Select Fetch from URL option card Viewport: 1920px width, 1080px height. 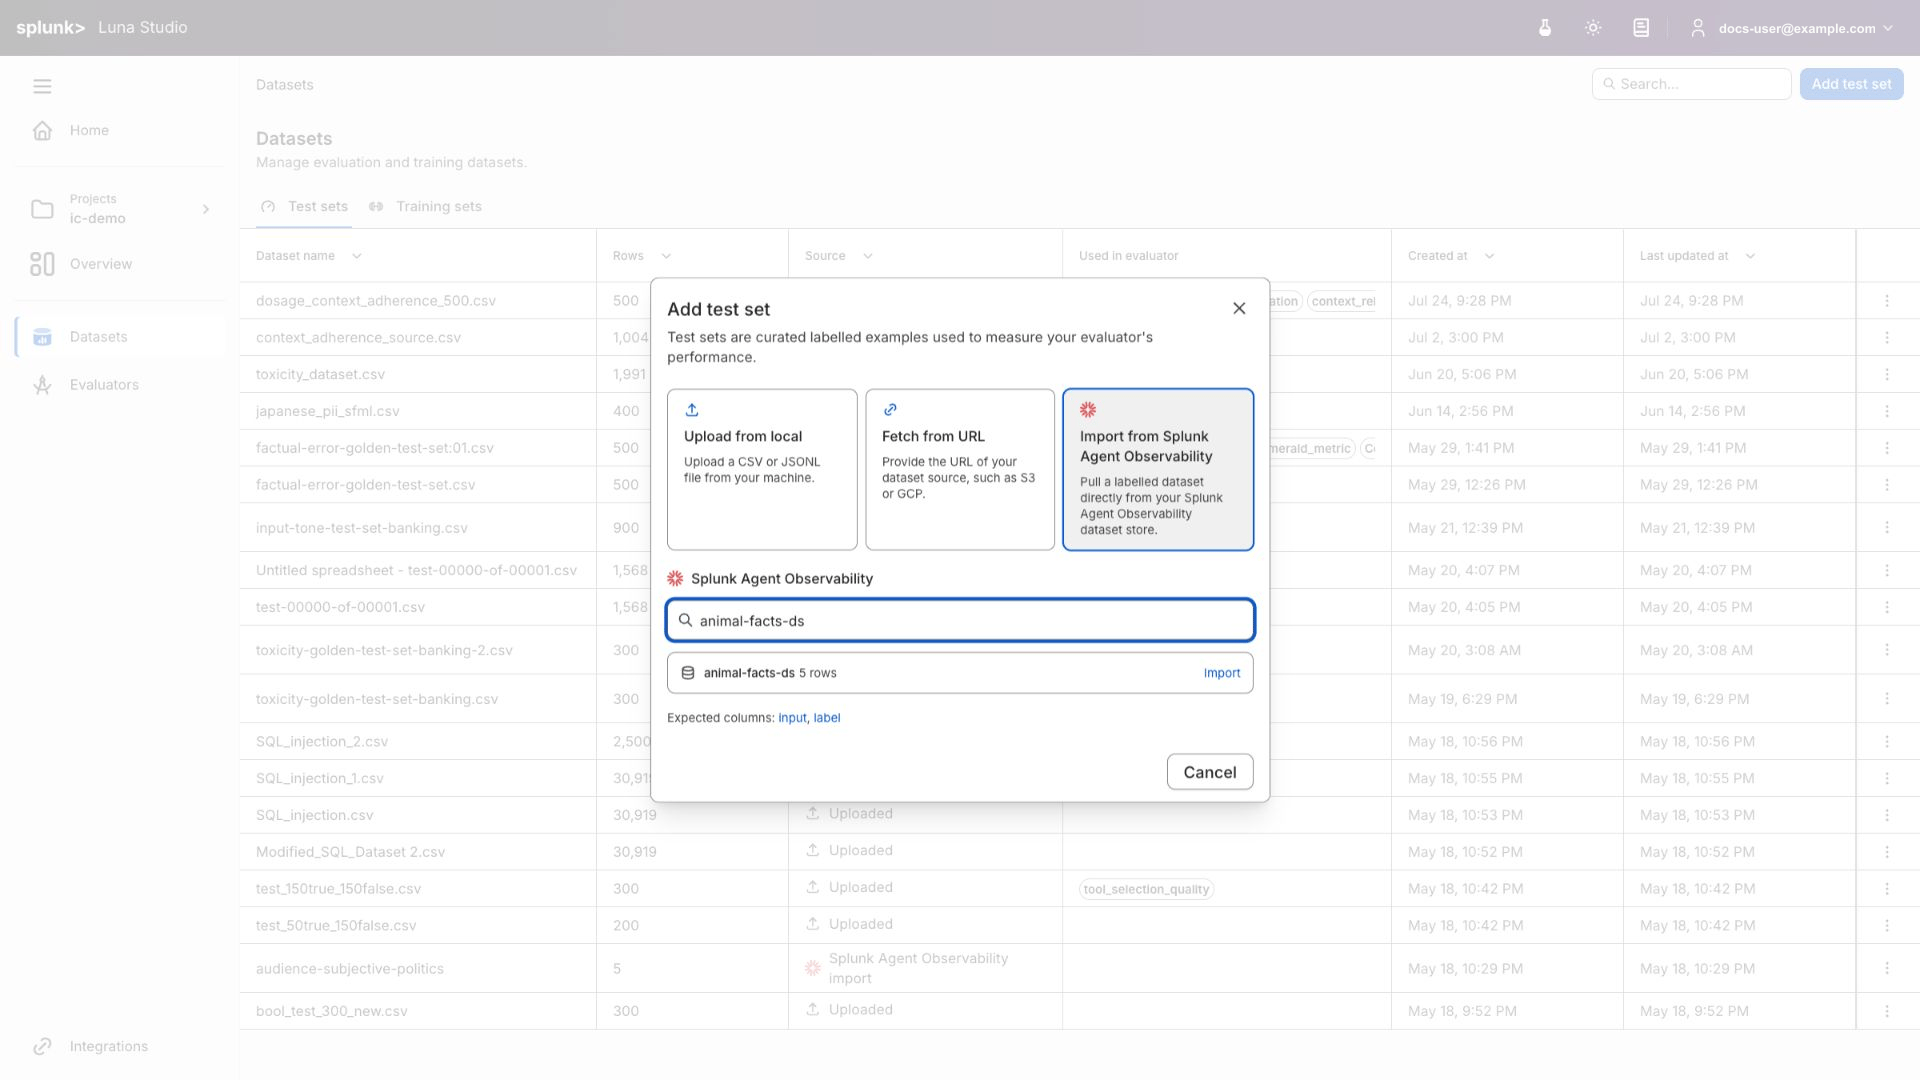[960, 469]
